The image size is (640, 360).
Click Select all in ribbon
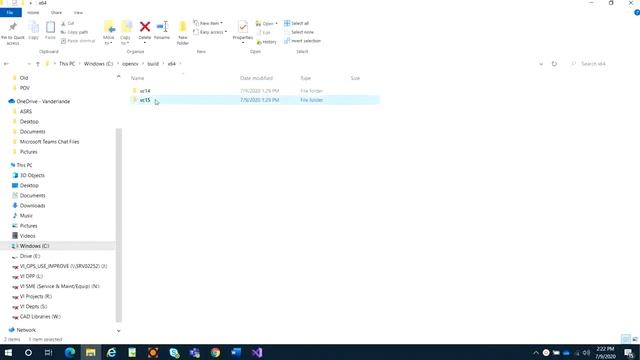(x=296, y=23)
